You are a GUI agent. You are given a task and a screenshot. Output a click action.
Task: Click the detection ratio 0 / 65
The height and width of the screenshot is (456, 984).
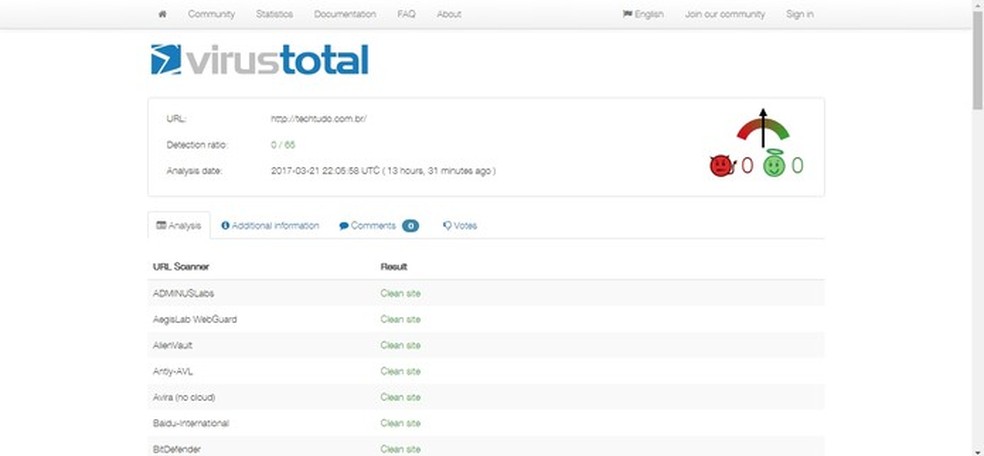coord(282,145)
